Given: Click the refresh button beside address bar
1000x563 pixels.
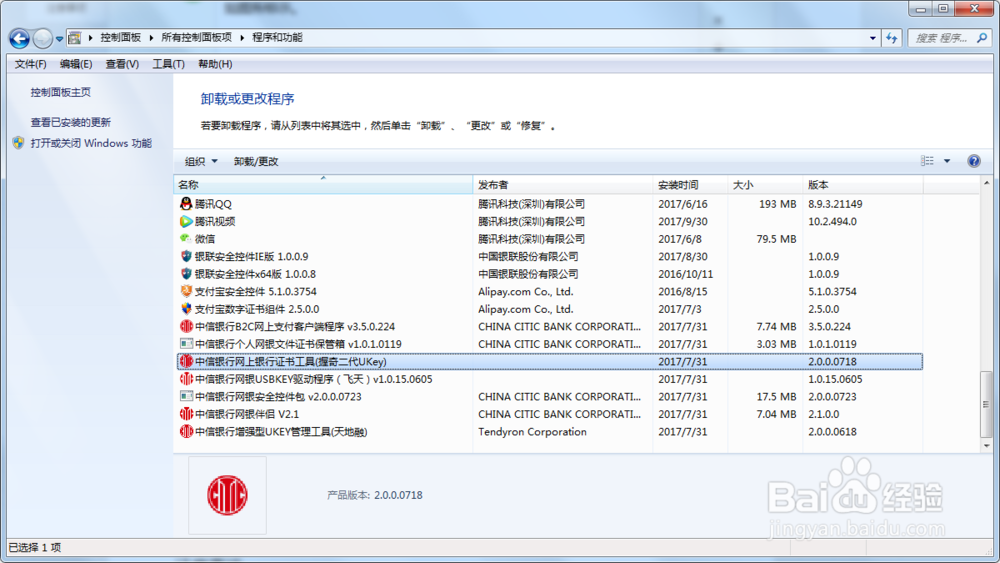Looking at the screenshot, I should [x=892, y=38].
